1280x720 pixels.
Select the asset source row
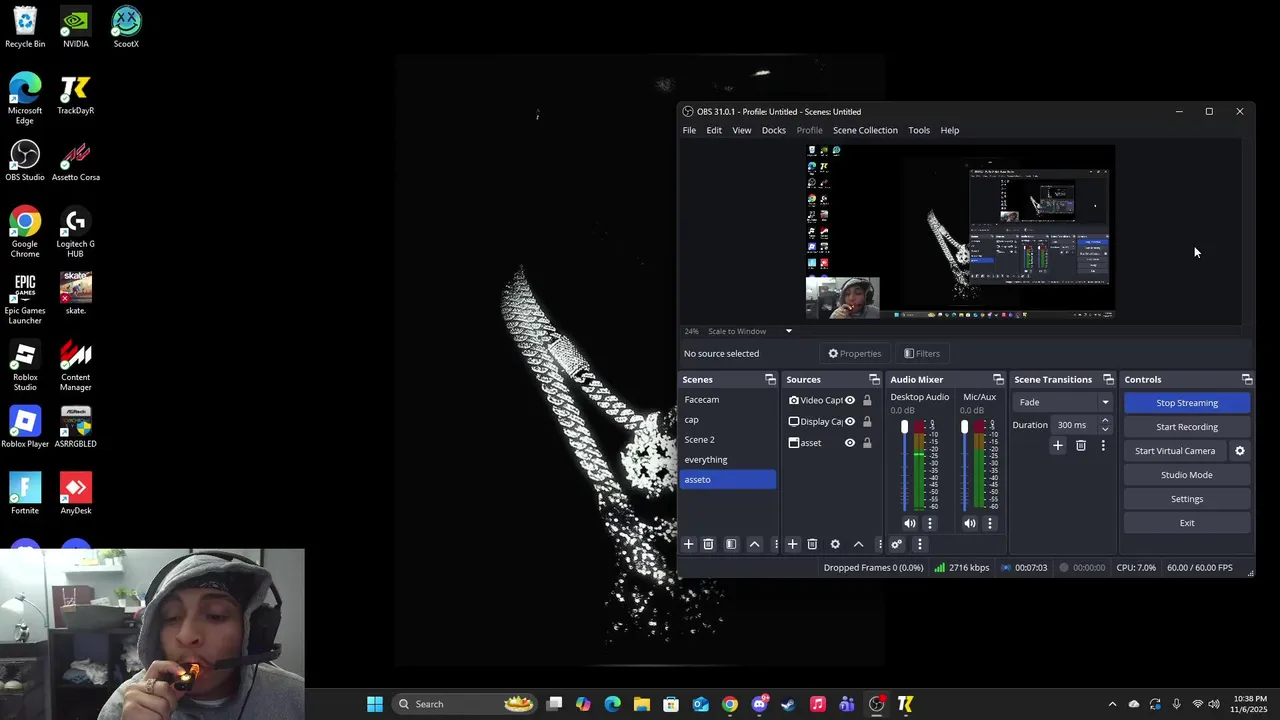830,443
